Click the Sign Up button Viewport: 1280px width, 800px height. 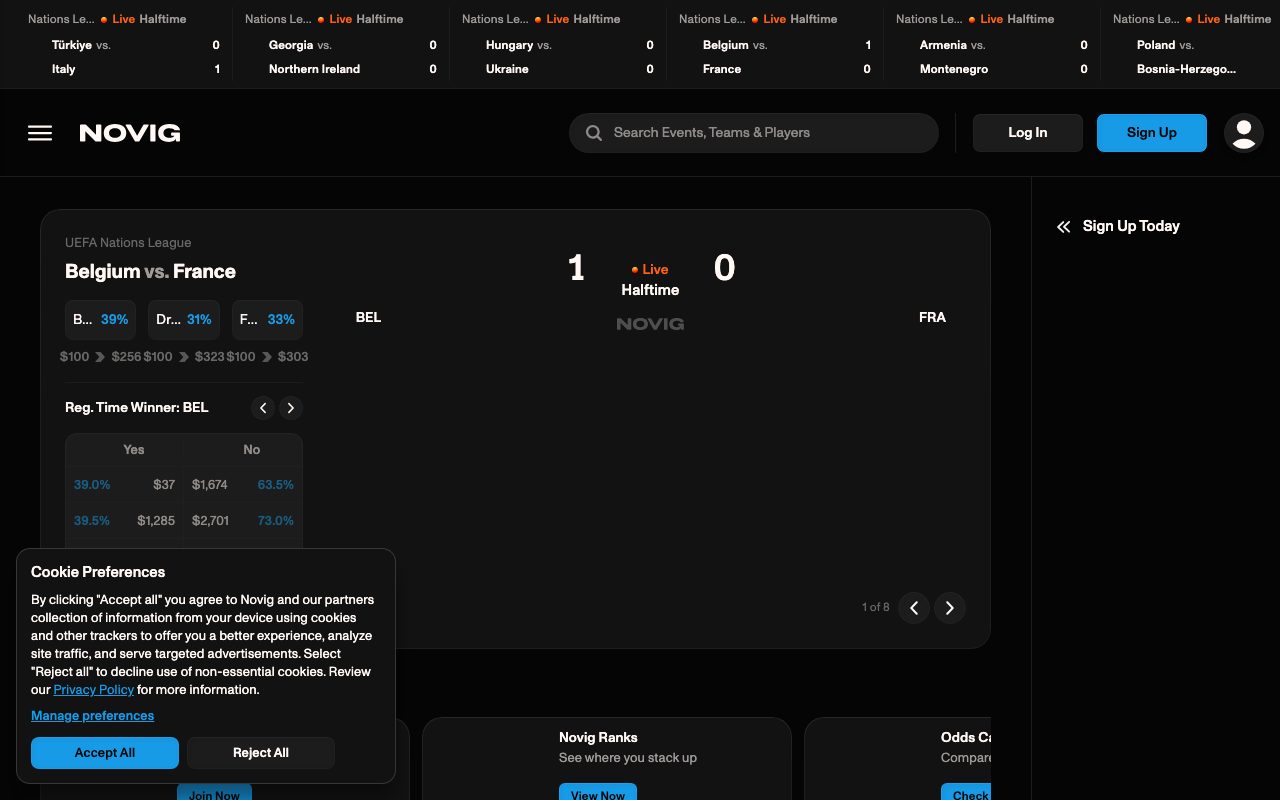coord(1152,133)
